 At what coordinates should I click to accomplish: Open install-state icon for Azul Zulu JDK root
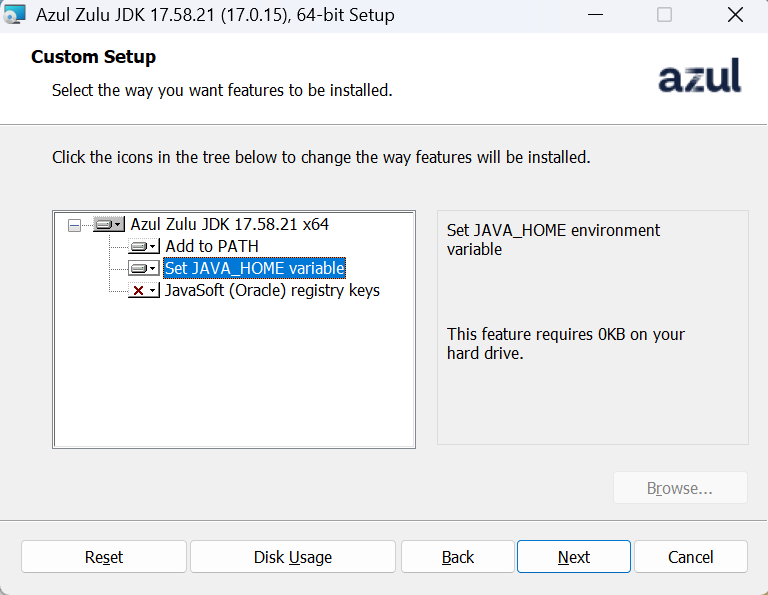pyautogui.click(x=109, y=224)
